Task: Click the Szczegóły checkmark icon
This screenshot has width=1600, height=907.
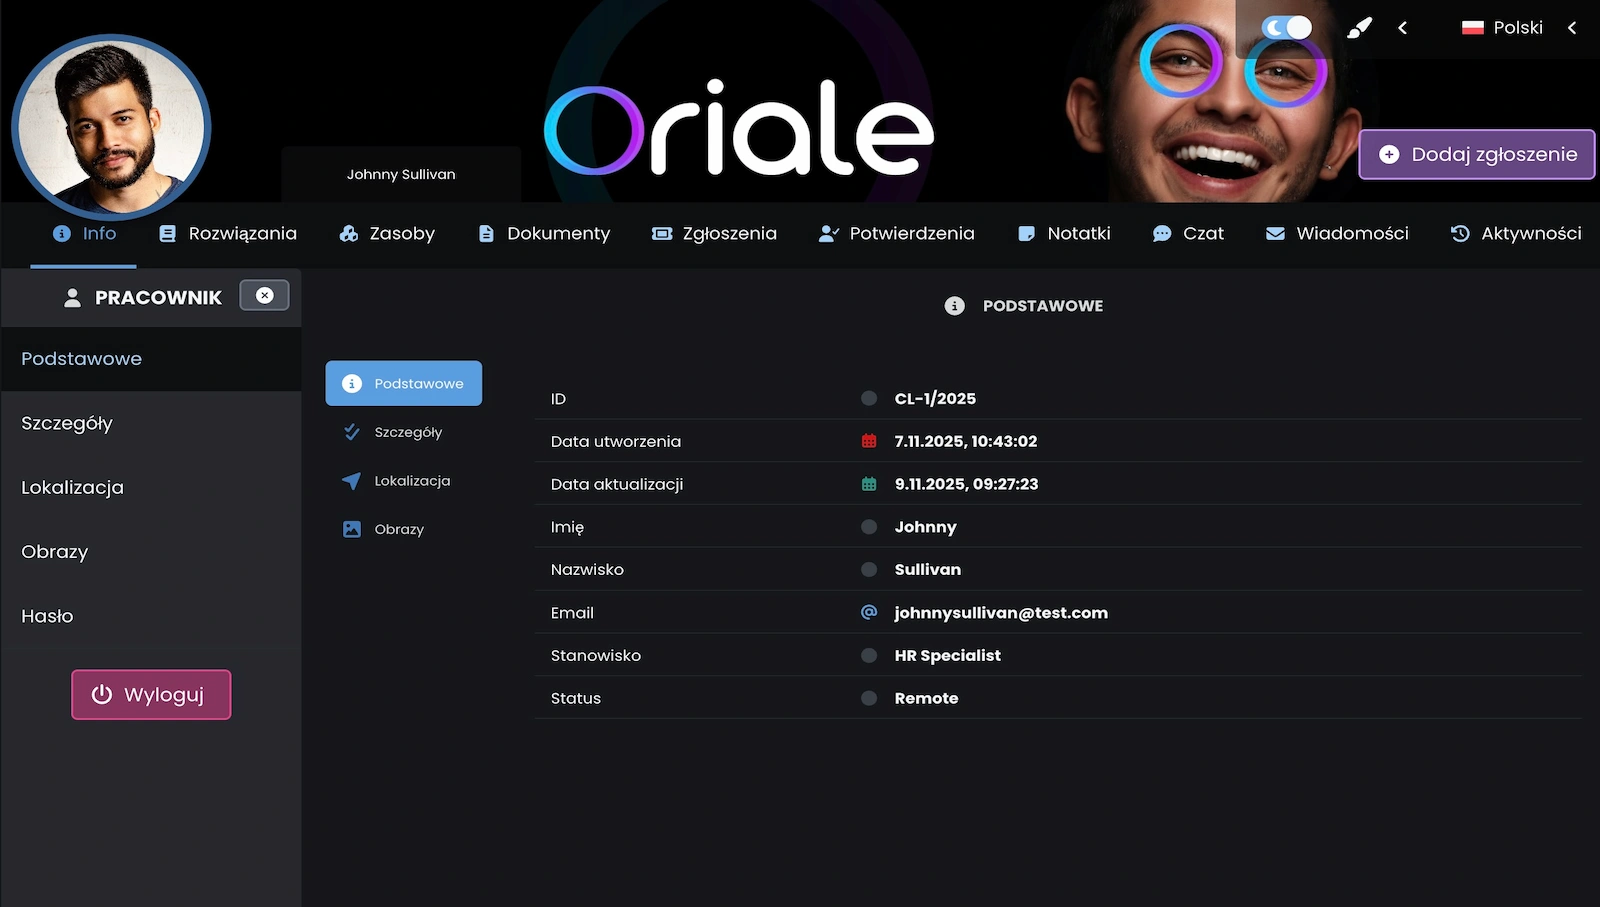Action: pyautogui.click(x=352, y=432)
